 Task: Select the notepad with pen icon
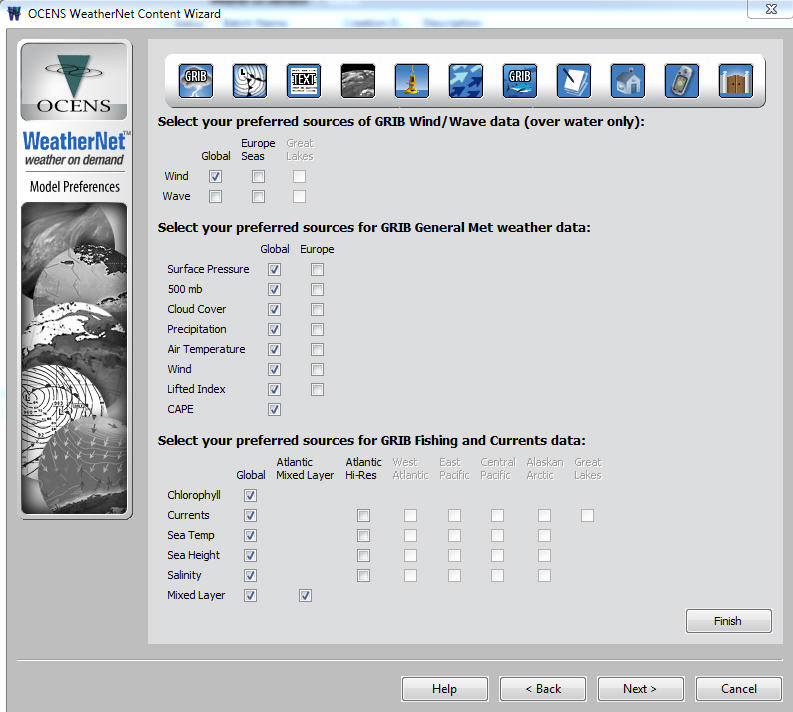[x=574, y=80]
